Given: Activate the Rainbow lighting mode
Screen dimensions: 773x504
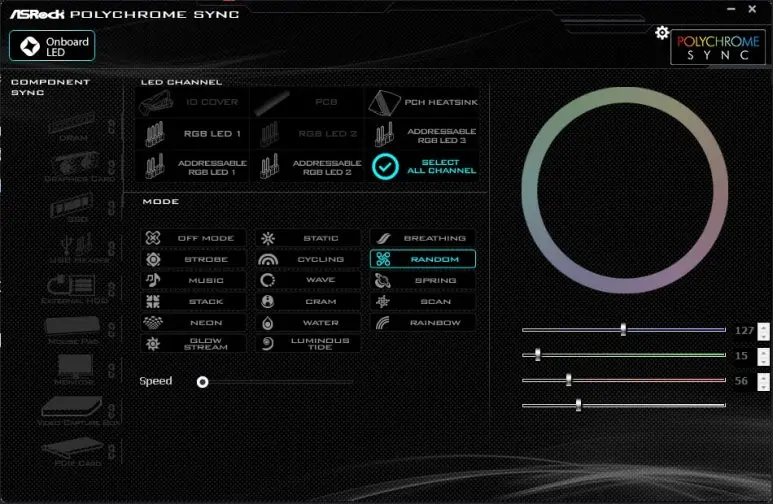Looking at the screenshot, I should pos(422,323).
